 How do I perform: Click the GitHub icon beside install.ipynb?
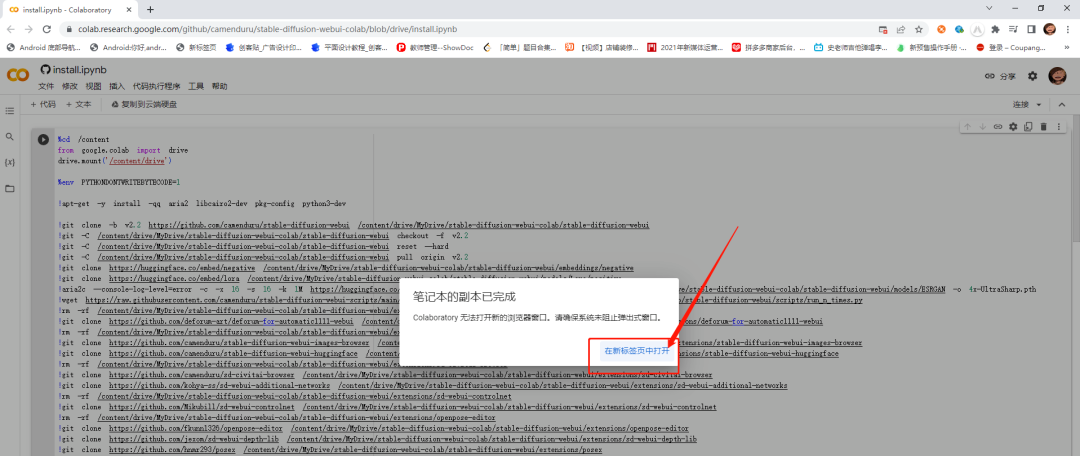pos(45,70)
